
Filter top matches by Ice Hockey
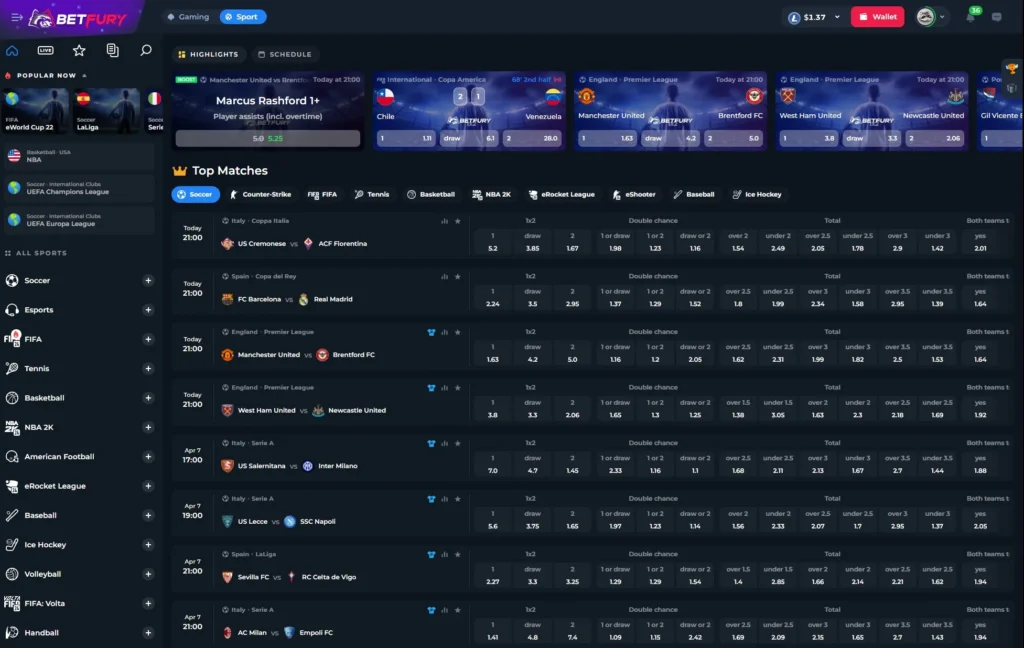(x=757, y=195)
